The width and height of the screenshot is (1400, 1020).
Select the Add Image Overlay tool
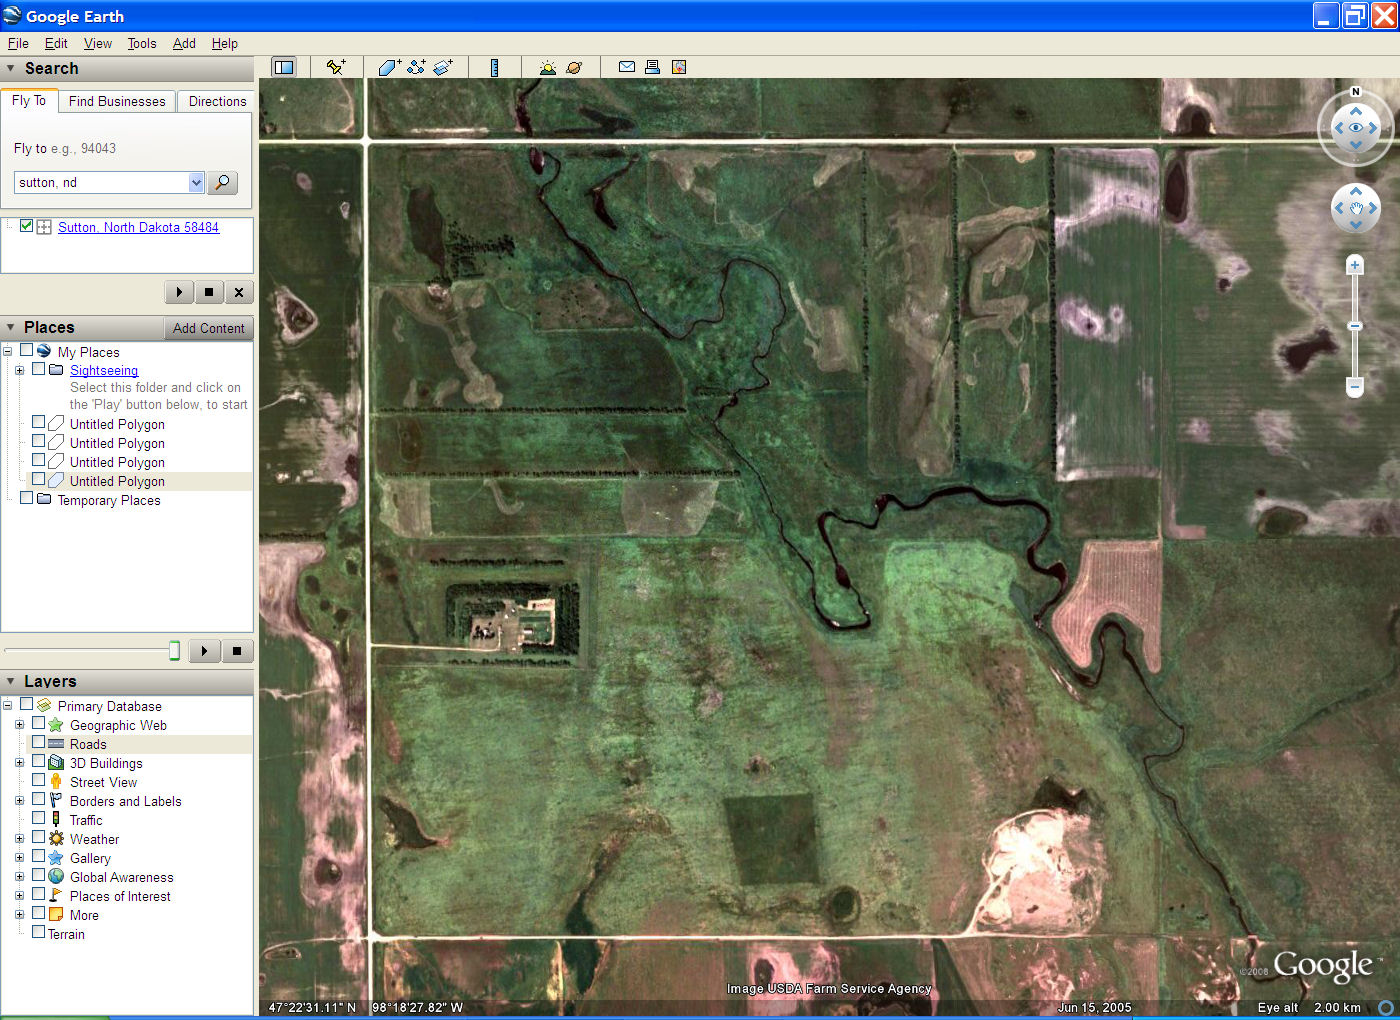[443, 67]
